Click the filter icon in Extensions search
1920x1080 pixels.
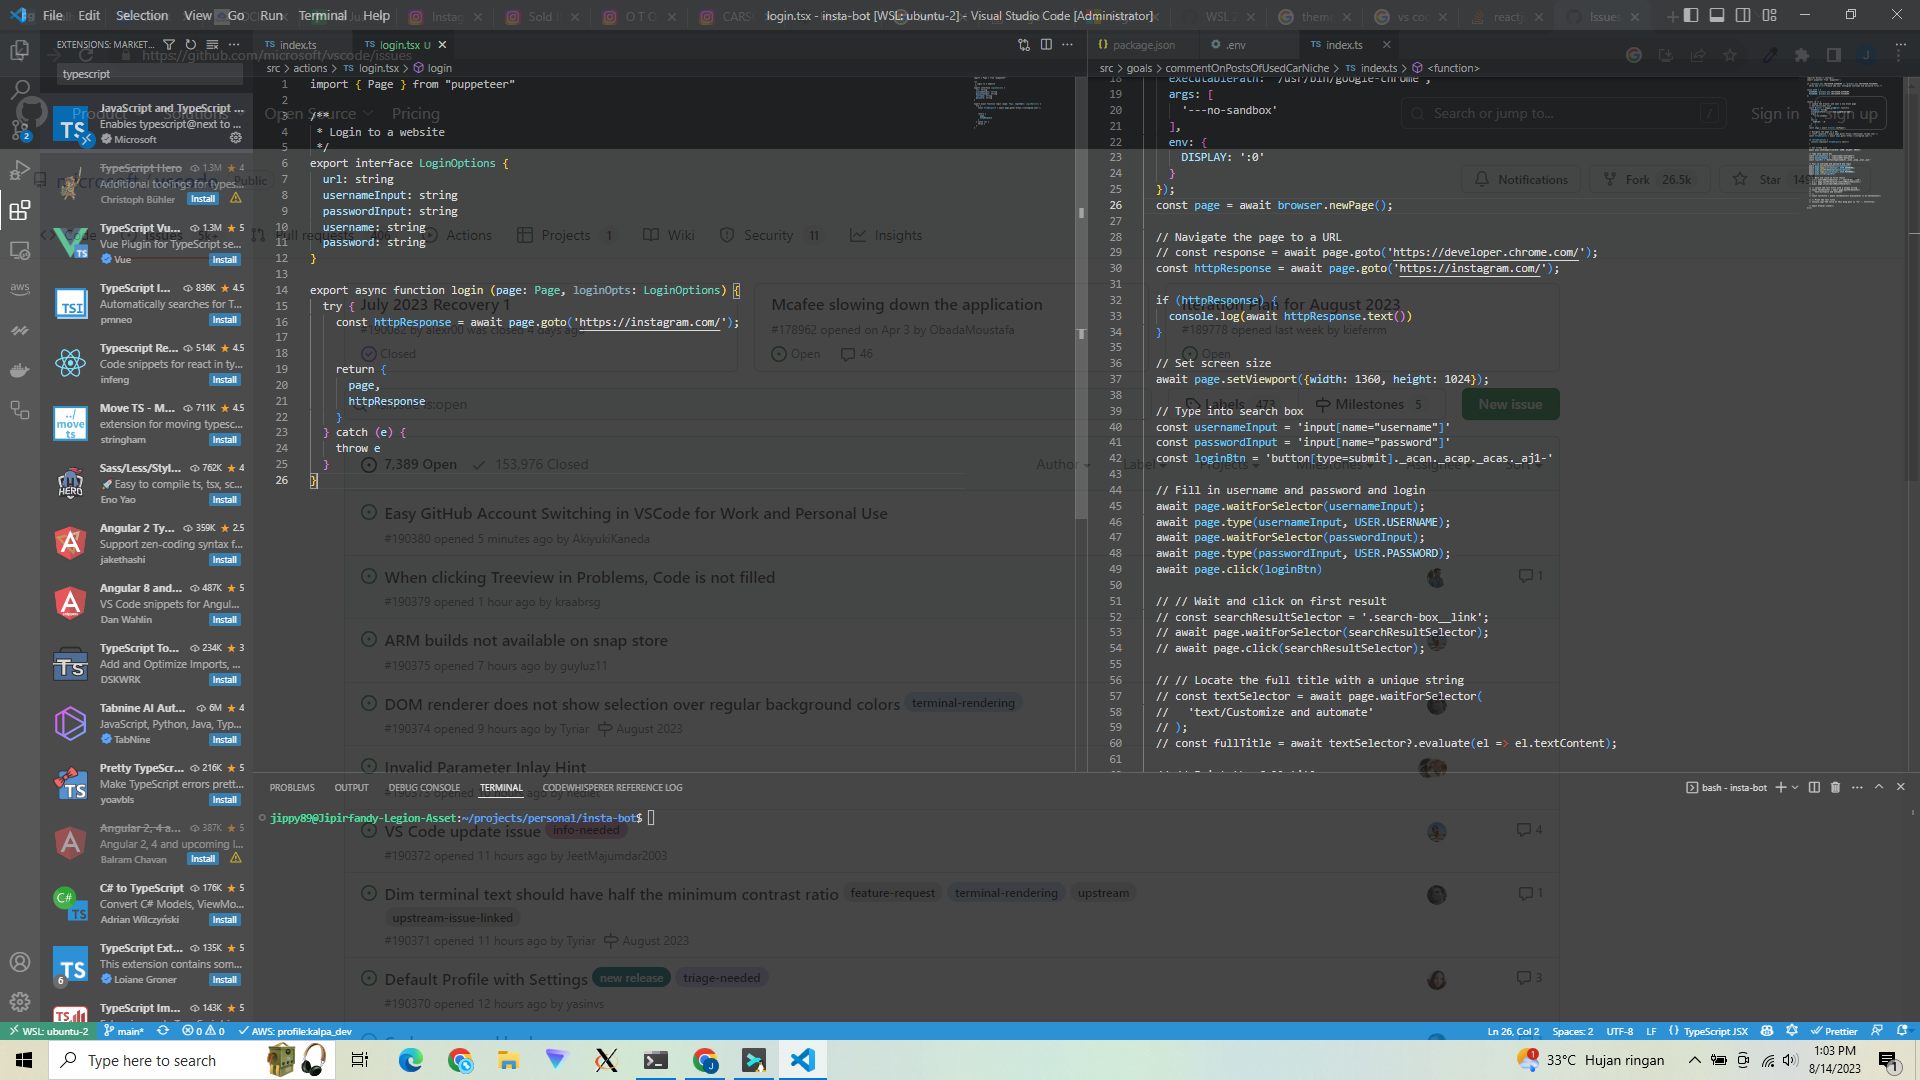tap(170, 44)
